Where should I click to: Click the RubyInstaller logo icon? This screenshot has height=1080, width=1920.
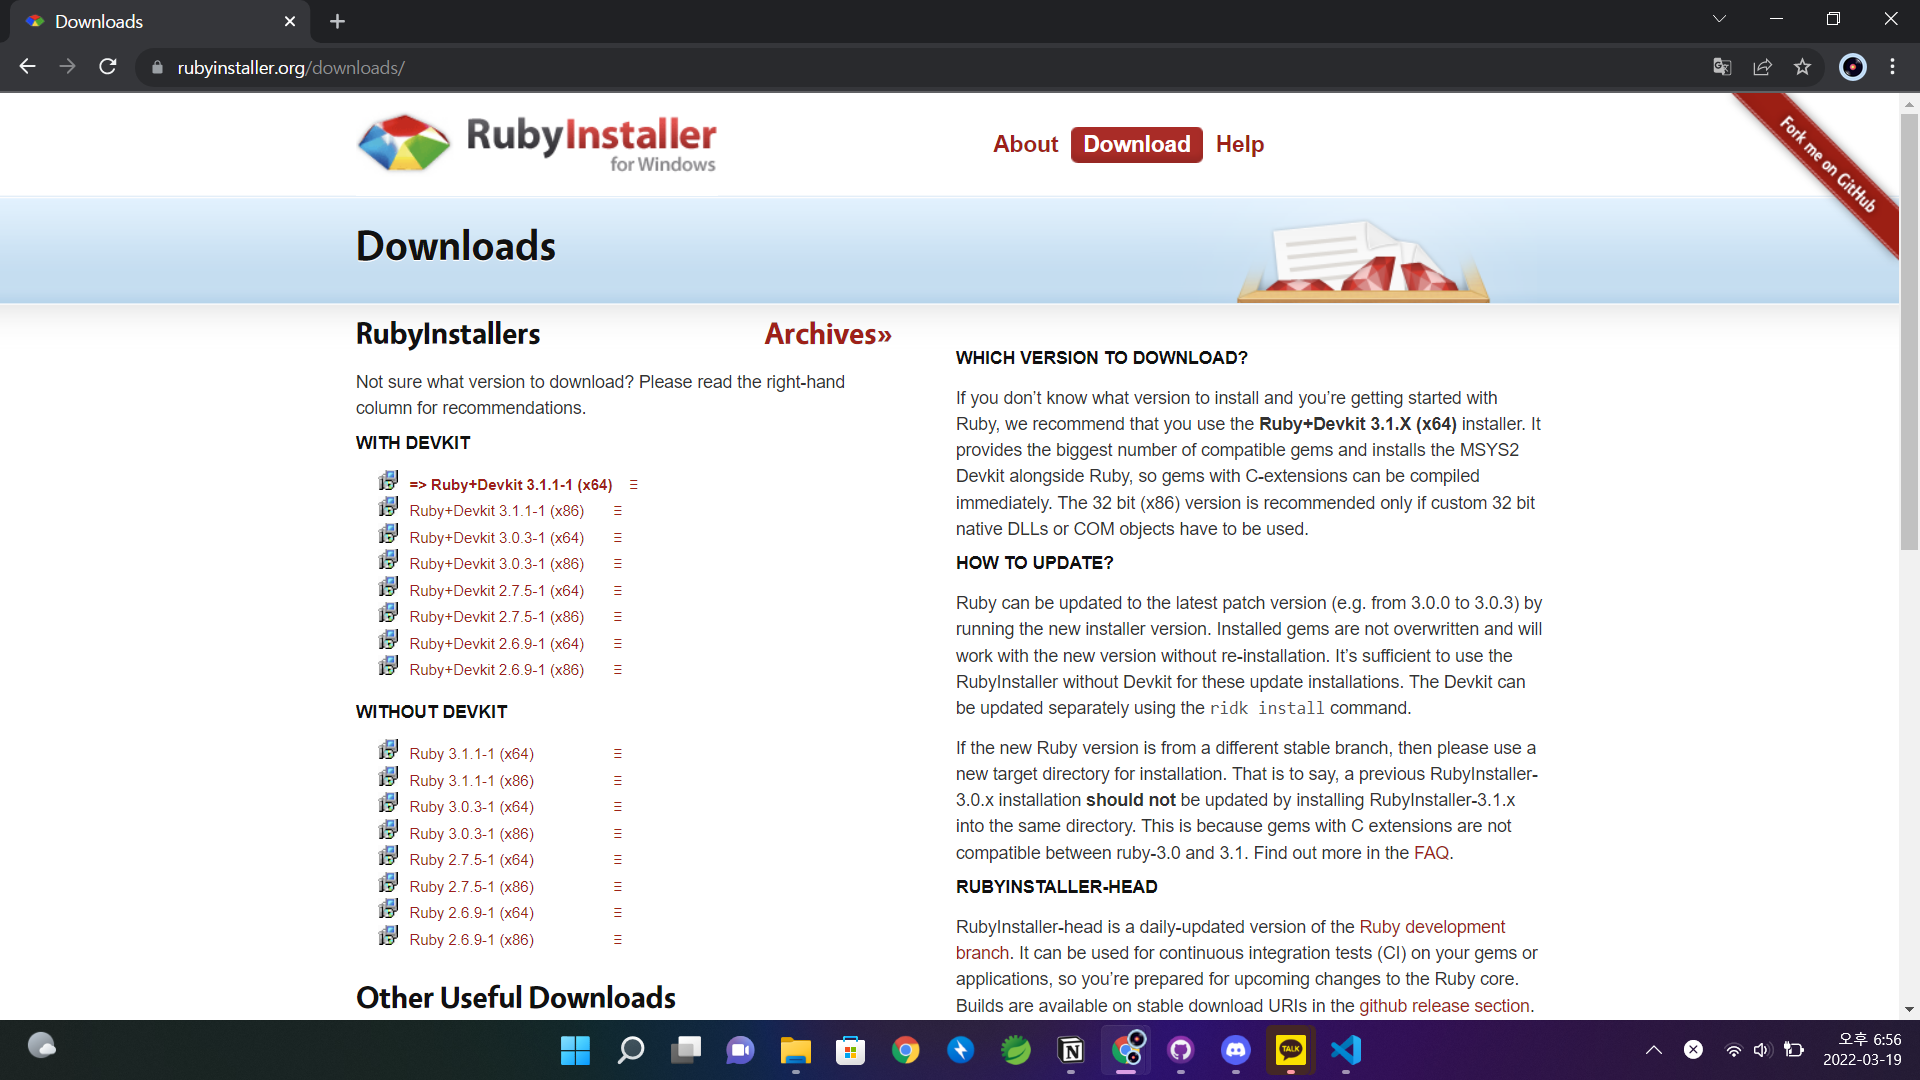pos(404,143)
